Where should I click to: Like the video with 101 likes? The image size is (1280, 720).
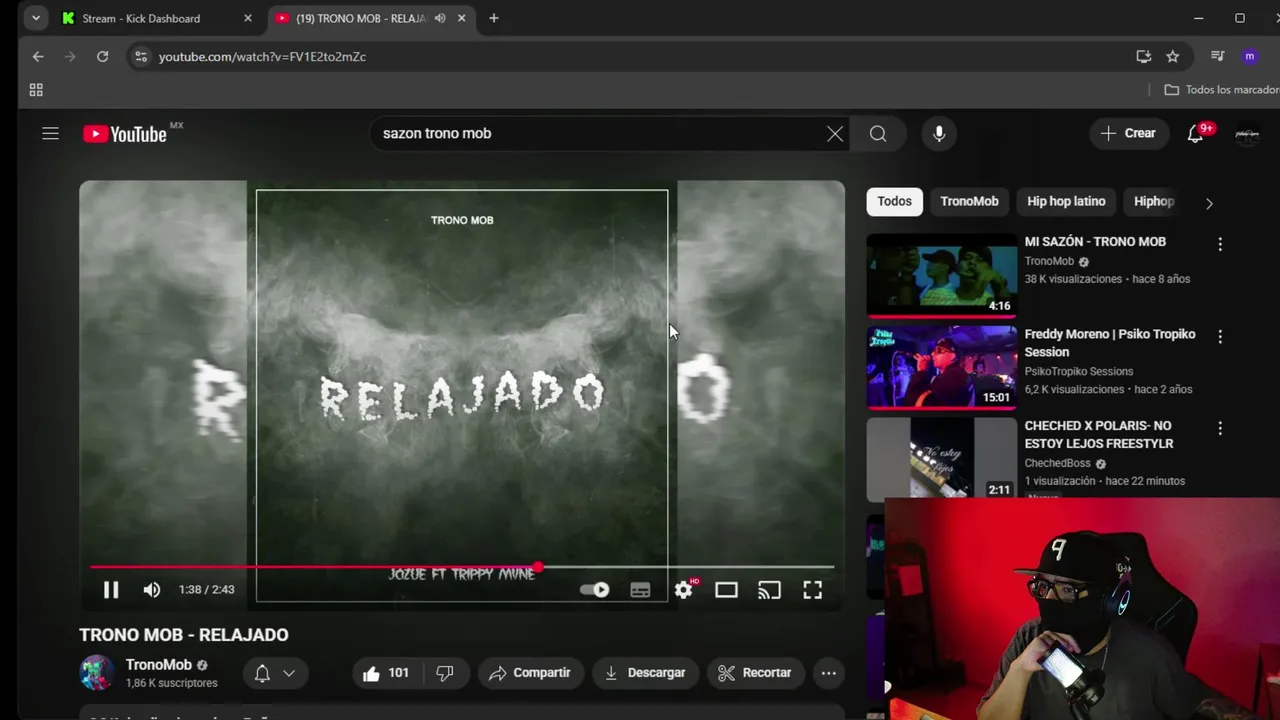(x=386, y=673)
